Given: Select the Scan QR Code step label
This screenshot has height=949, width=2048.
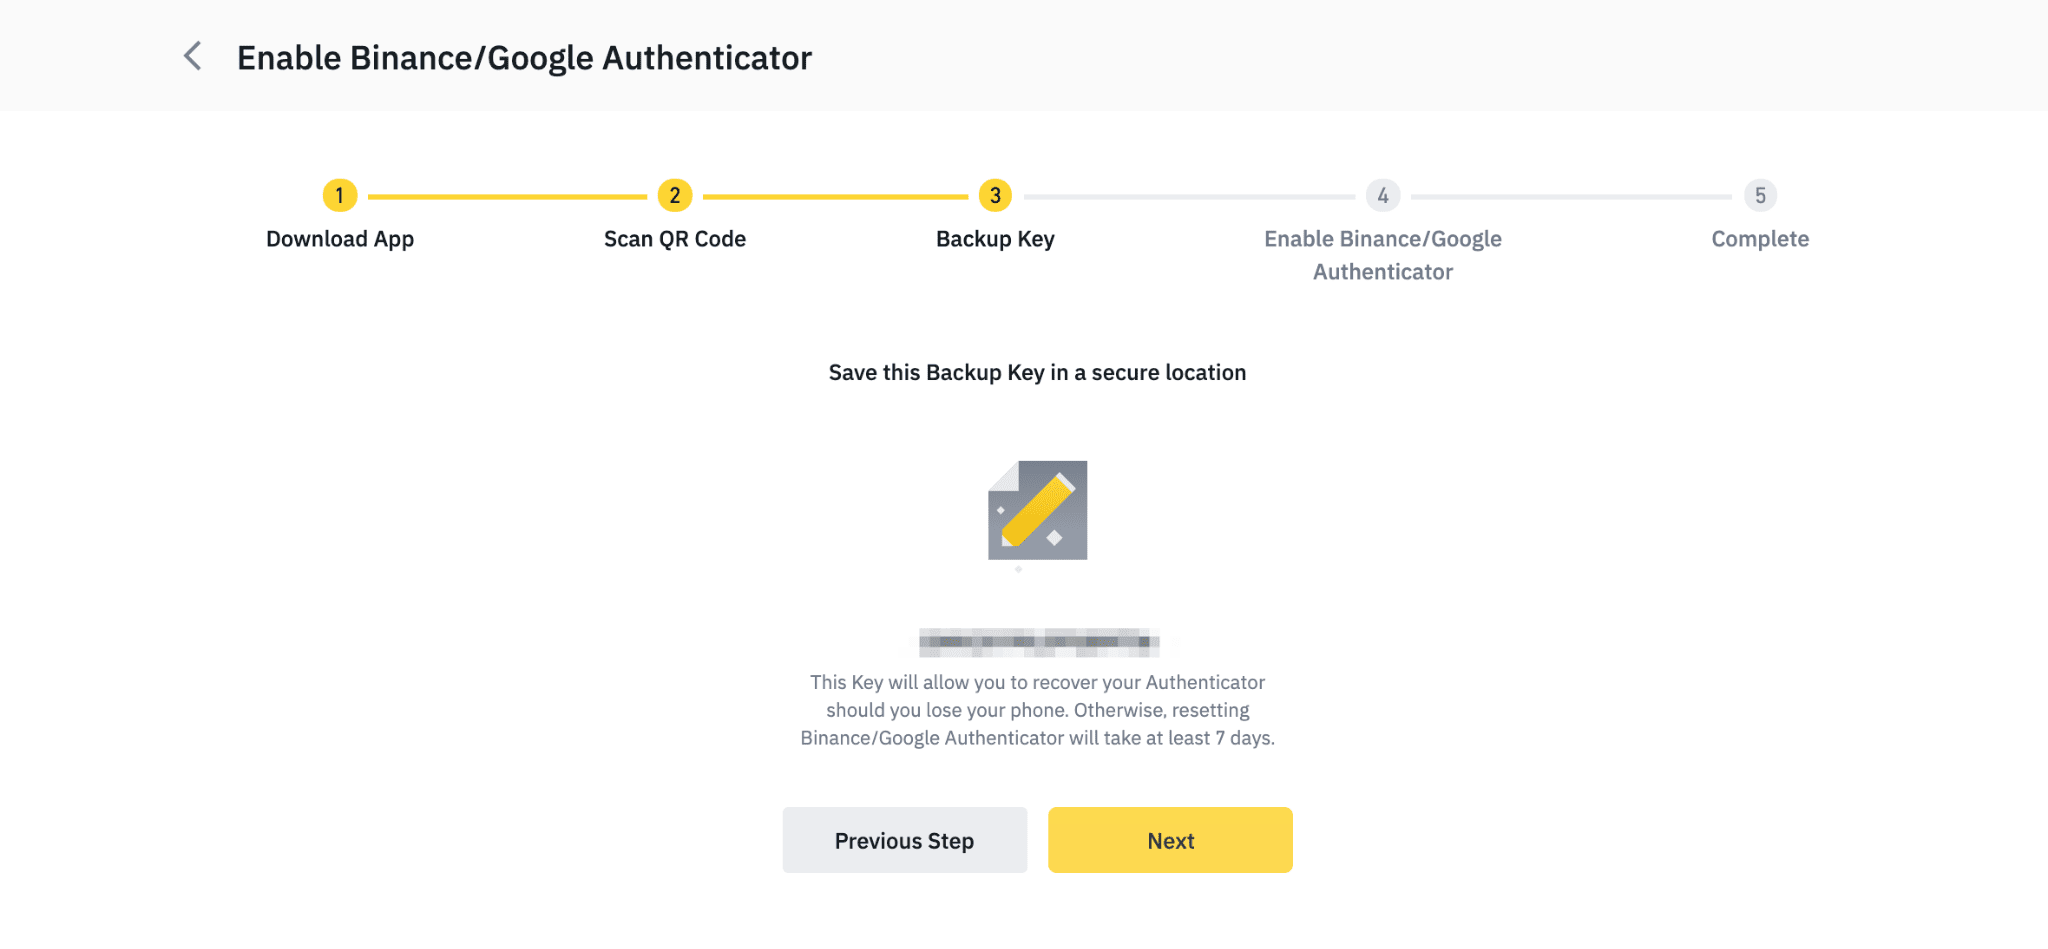Looking at the screenshot, I should click(675, 239).
